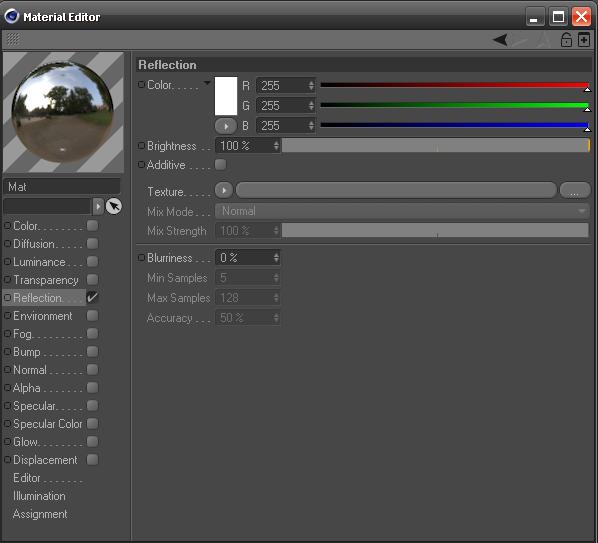Select the Transparency channel page

point(45,280)
